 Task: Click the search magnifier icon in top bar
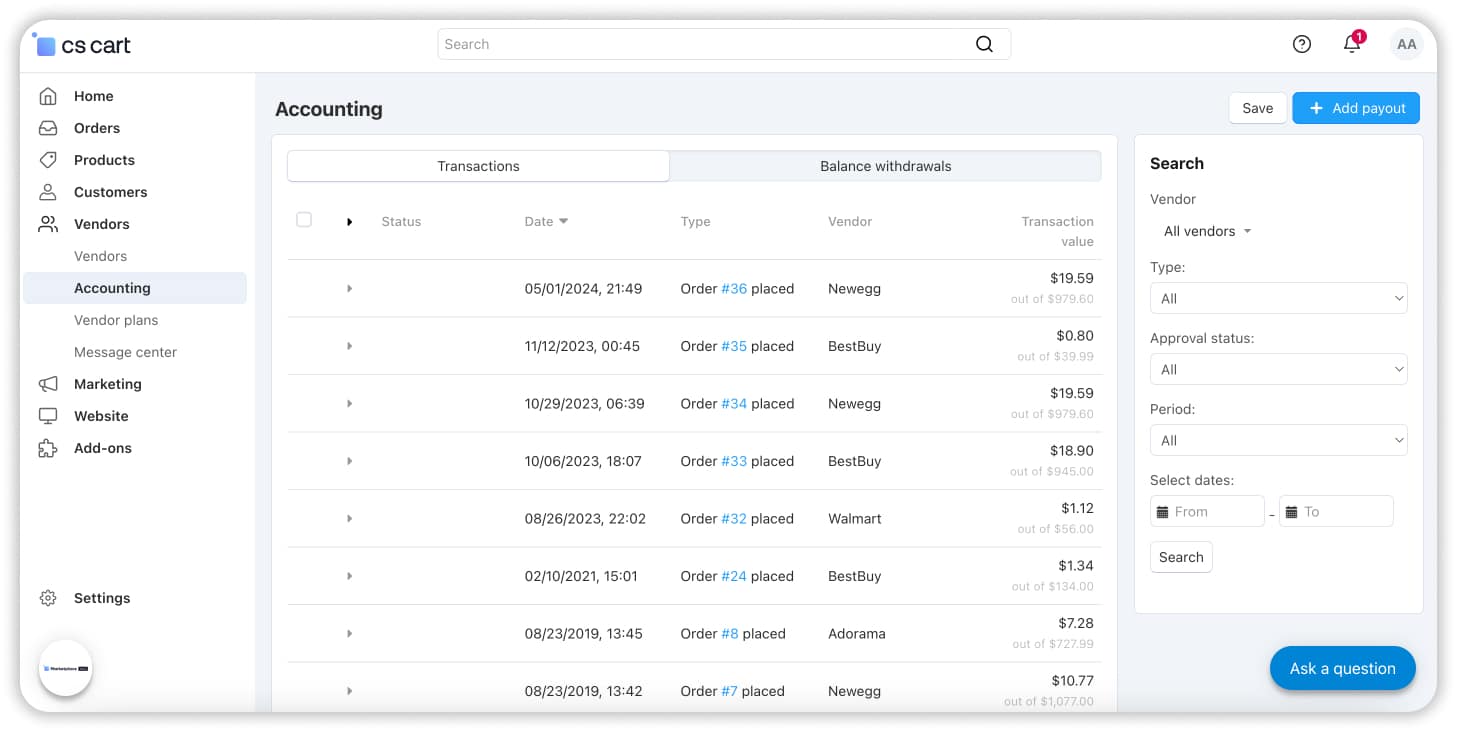click(x=984, y=44)
